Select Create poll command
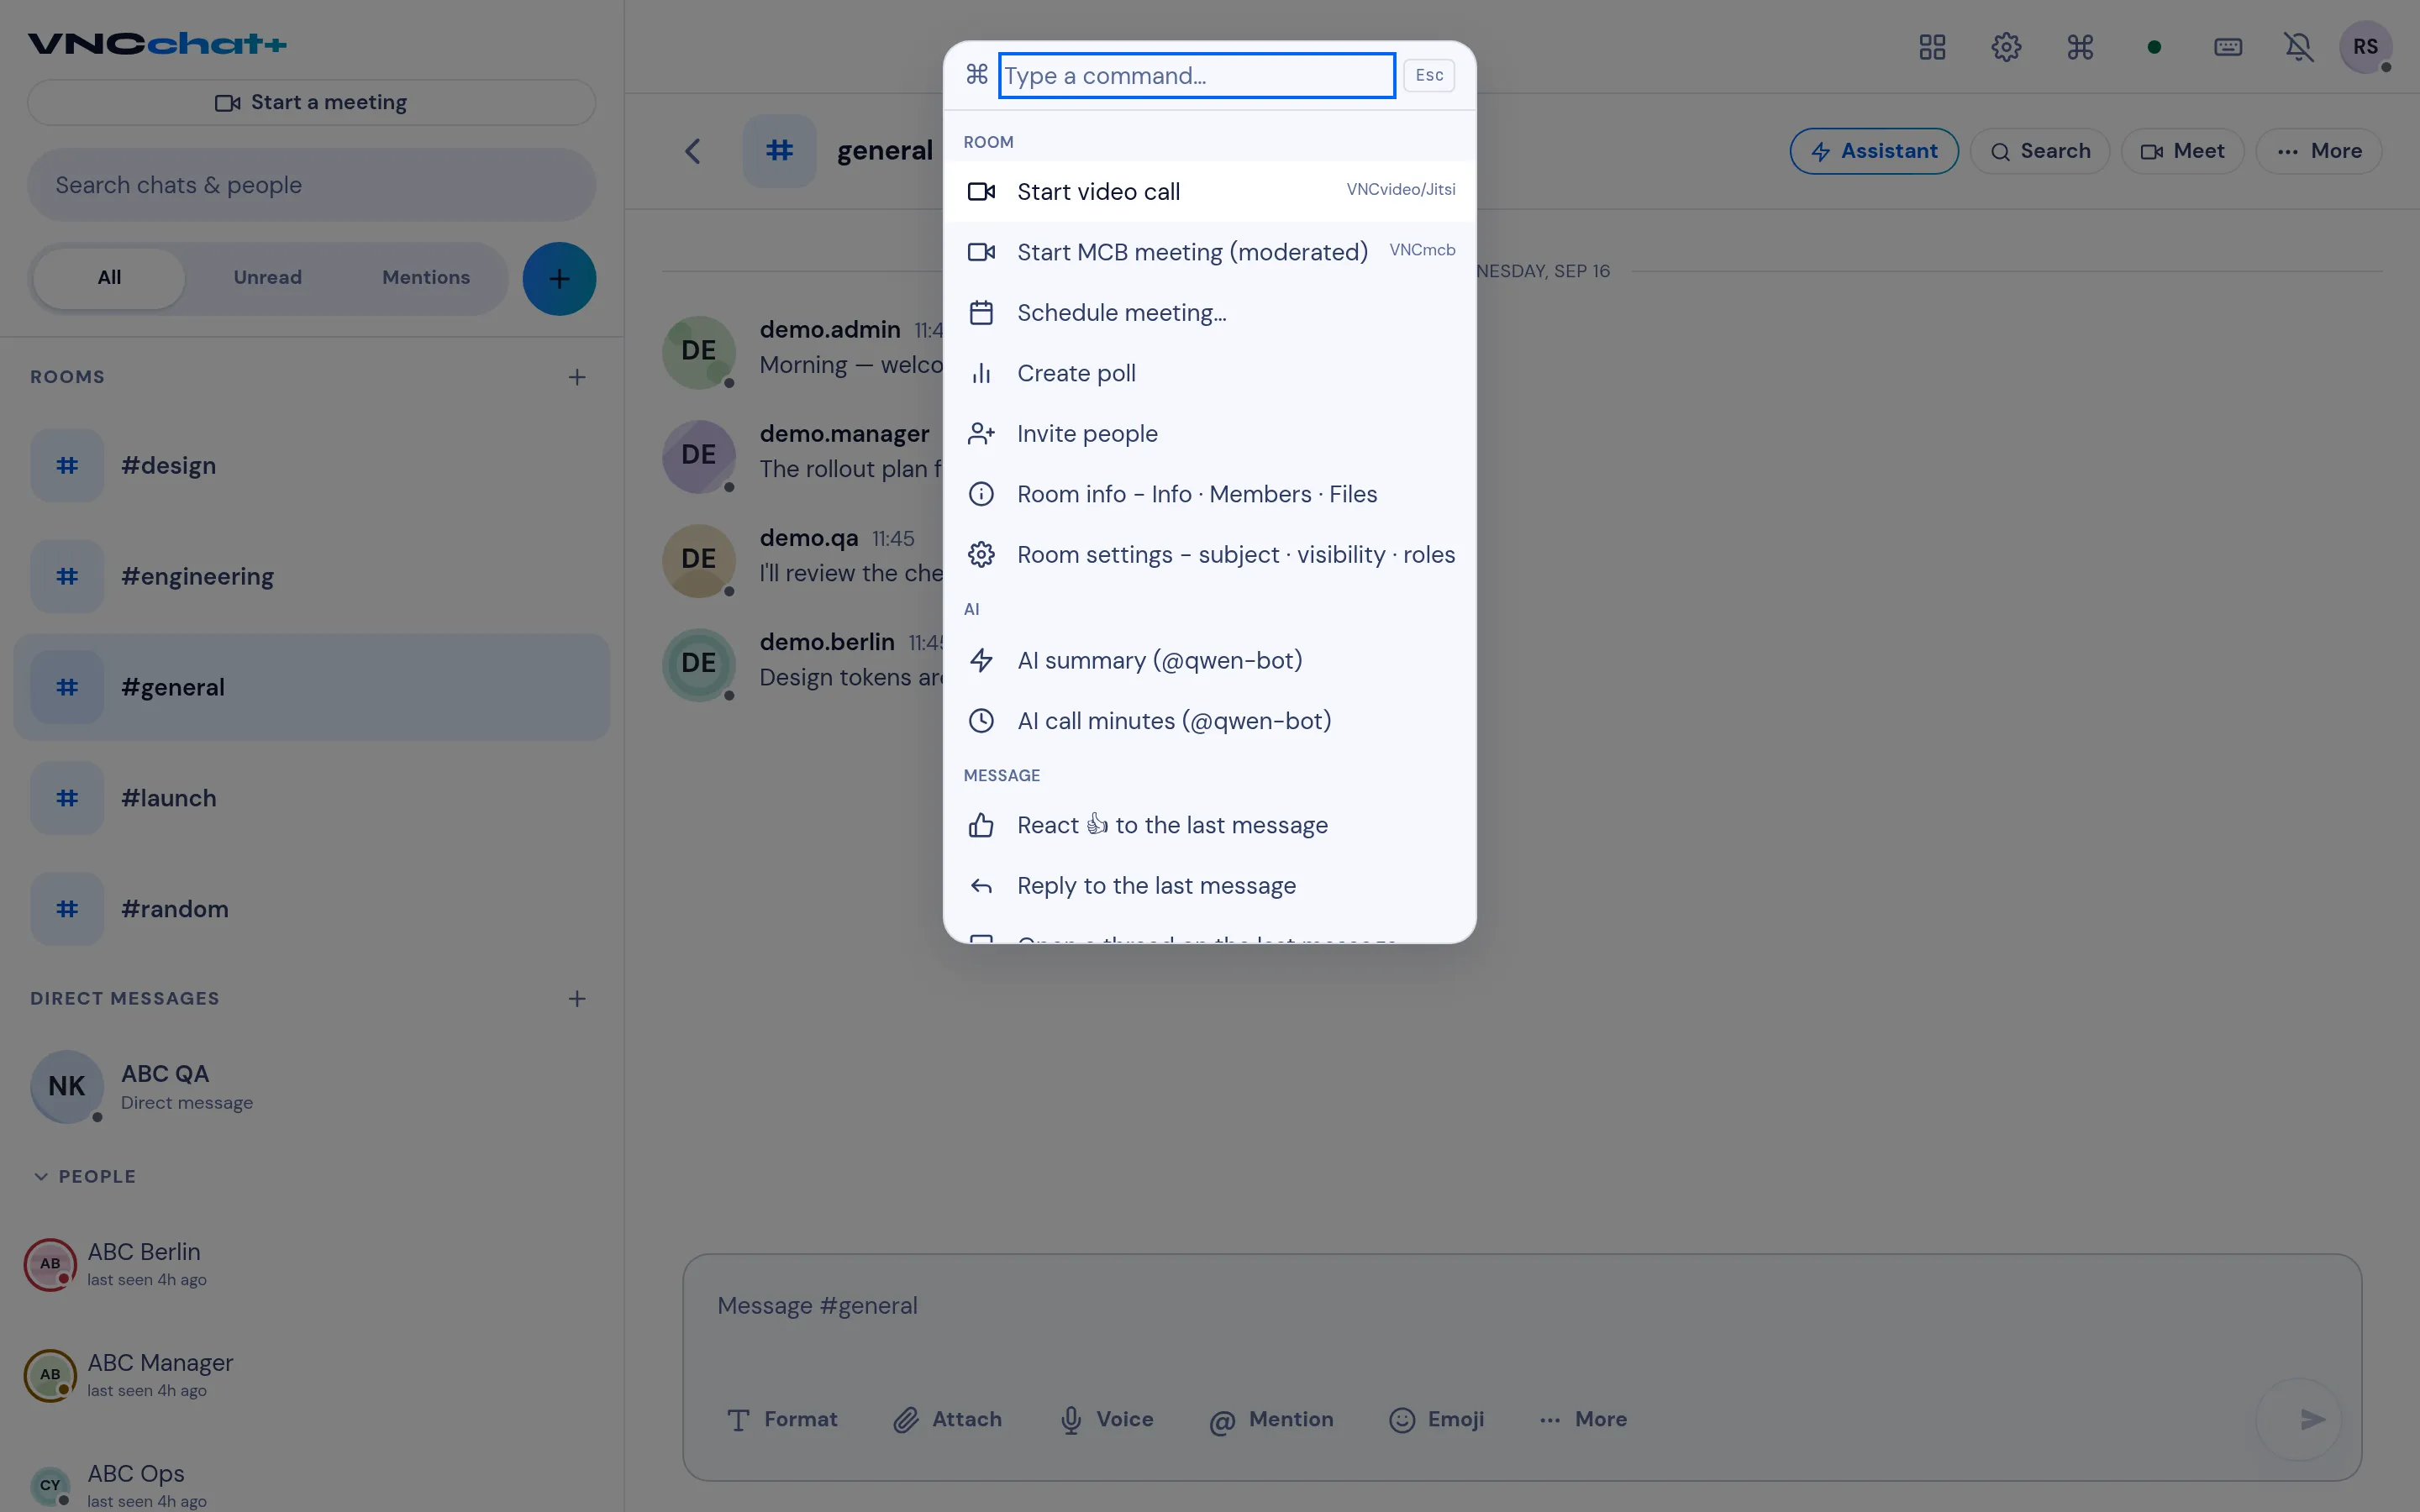This screenshot has height=1512, width=2420. click(1209, 373)
